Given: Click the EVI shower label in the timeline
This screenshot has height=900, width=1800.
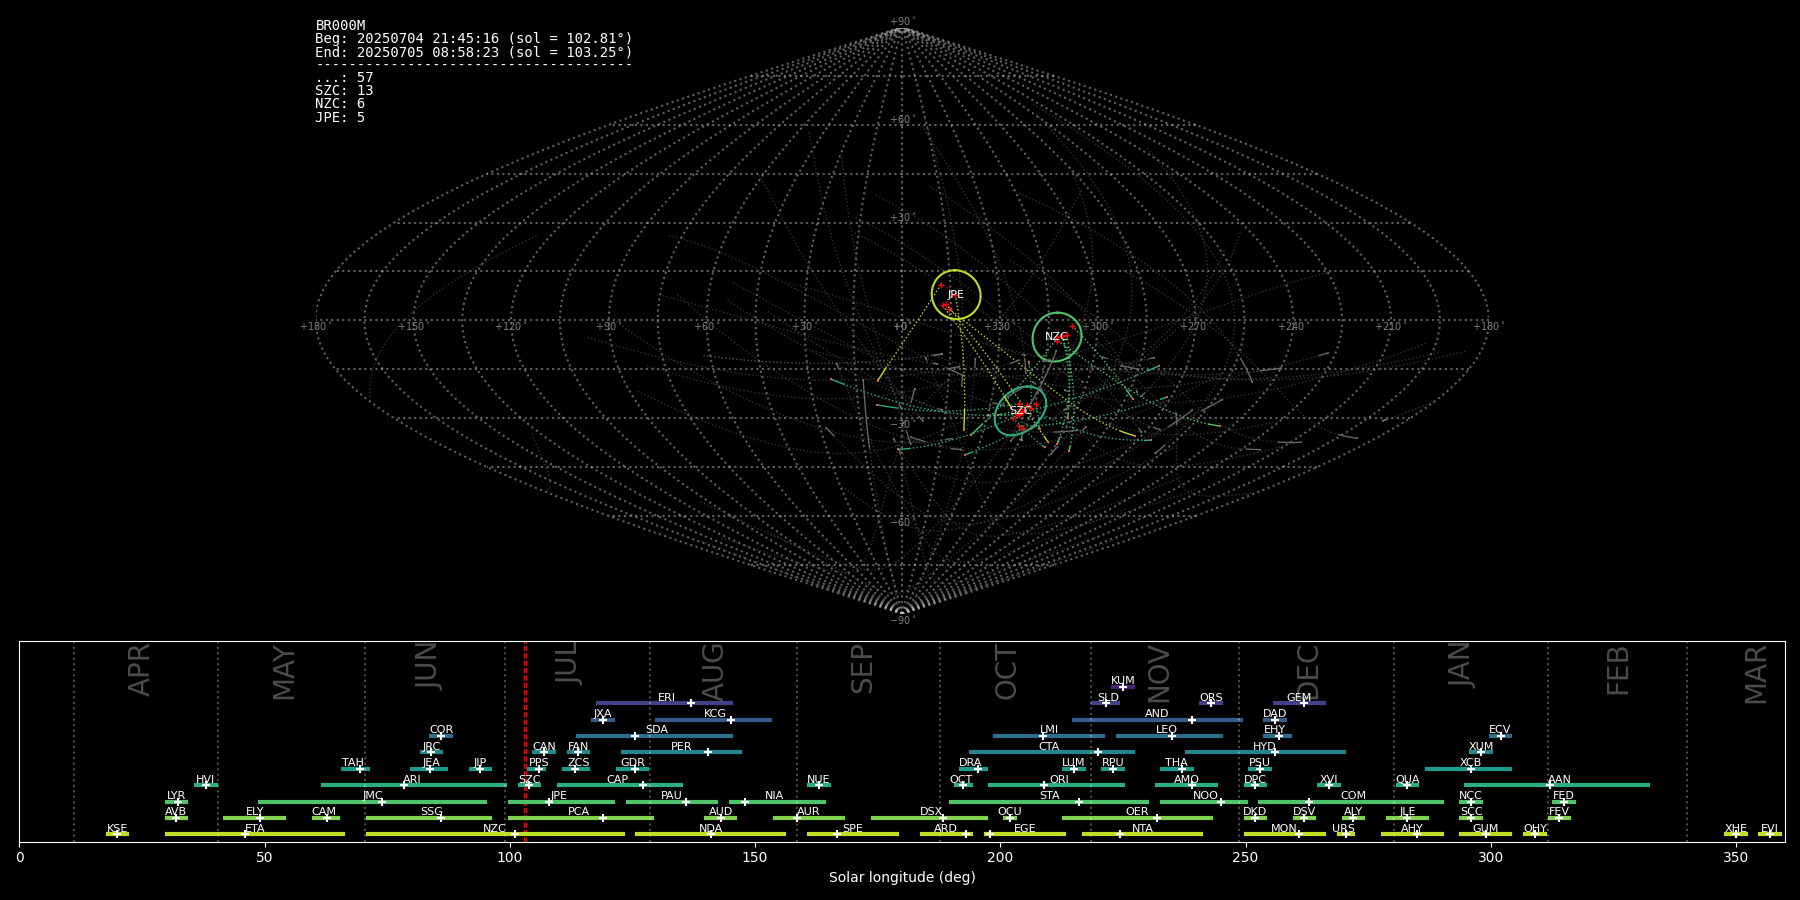Looking at the screenshot, I should (x=1769, y=829).
